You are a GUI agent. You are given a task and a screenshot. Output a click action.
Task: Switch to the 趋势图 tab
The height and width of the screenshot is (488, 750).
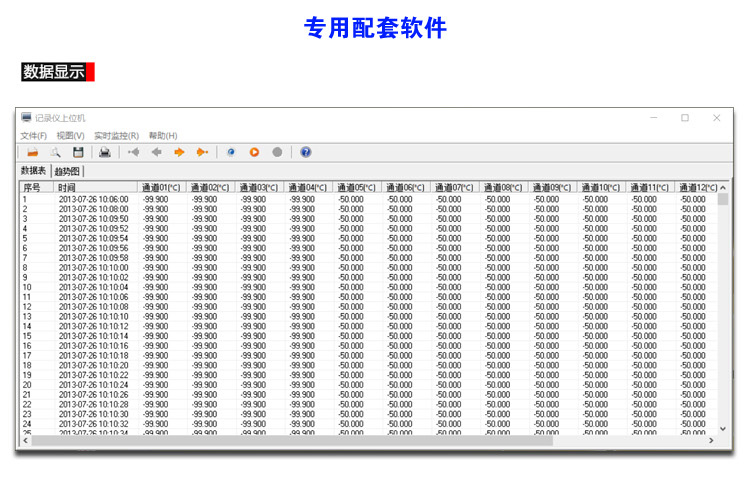(x=68, y=172)
